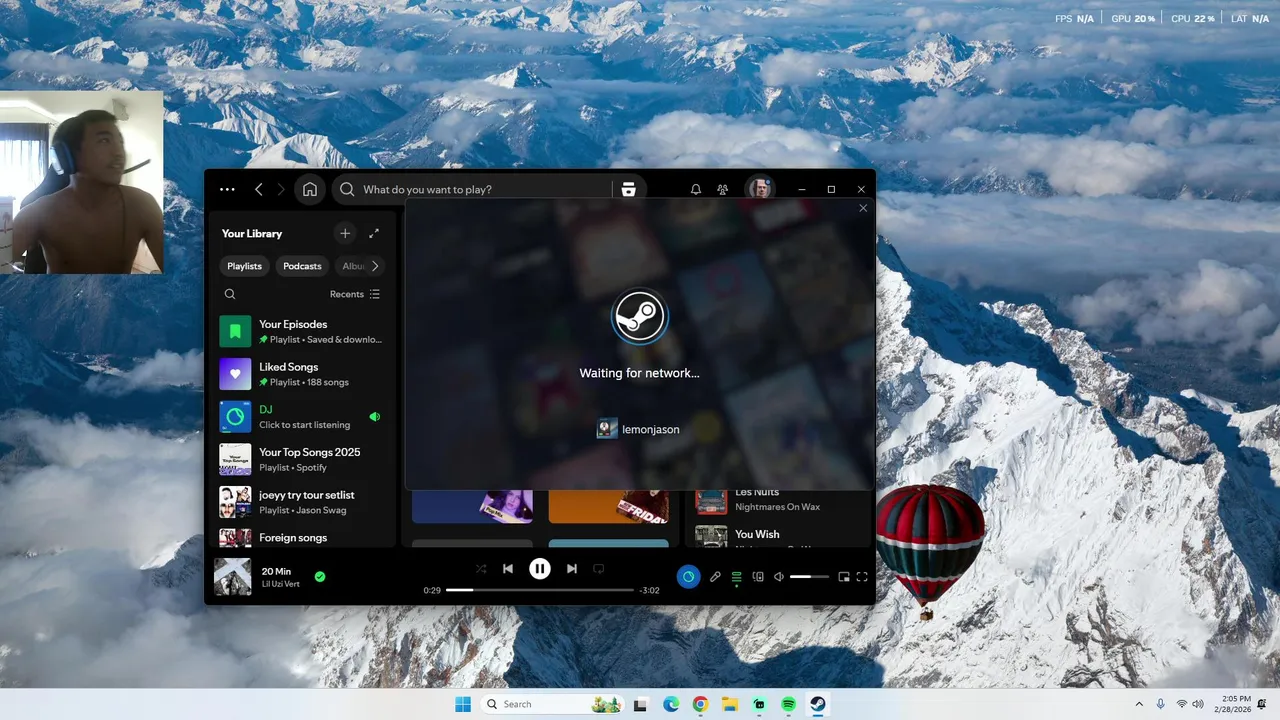1280x720 pixels.
Task: Launch Google Chrome from the taskbar
Action: pyautogui.click(x=700, y=704)
